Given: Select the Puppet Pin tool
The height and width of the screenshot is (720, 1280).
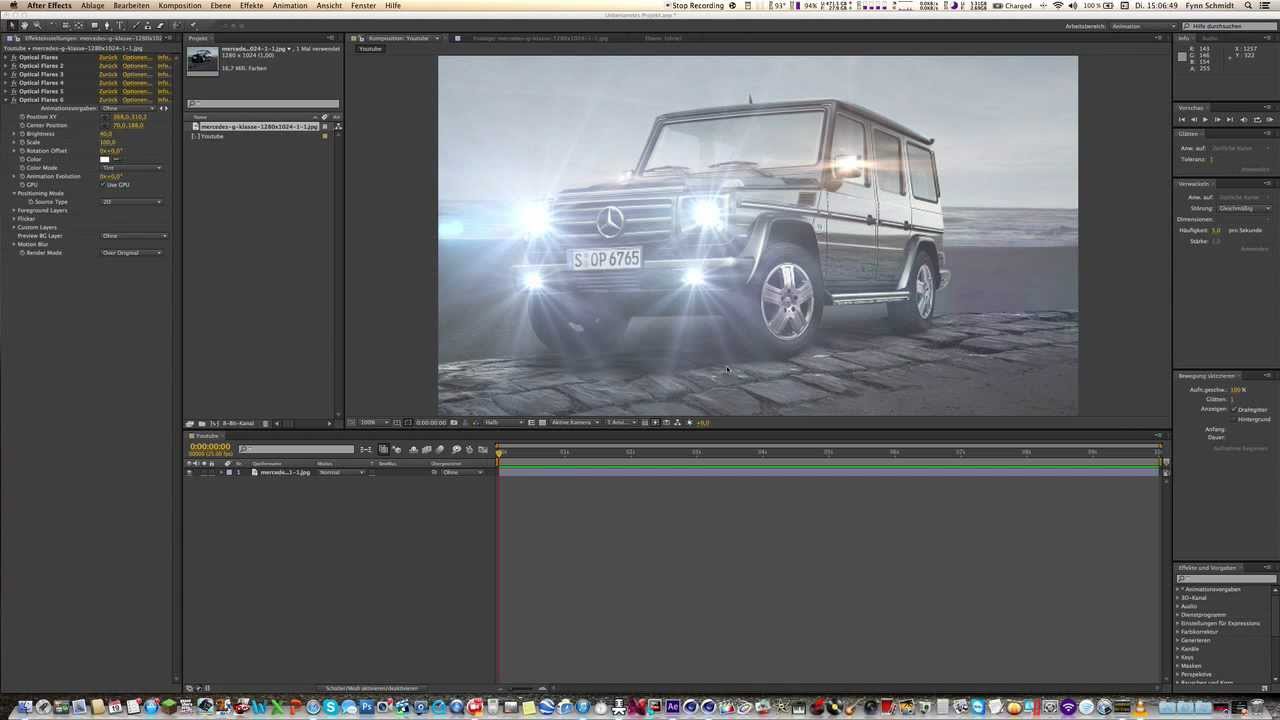Looking at the screenshot, I should click(193, 25).
